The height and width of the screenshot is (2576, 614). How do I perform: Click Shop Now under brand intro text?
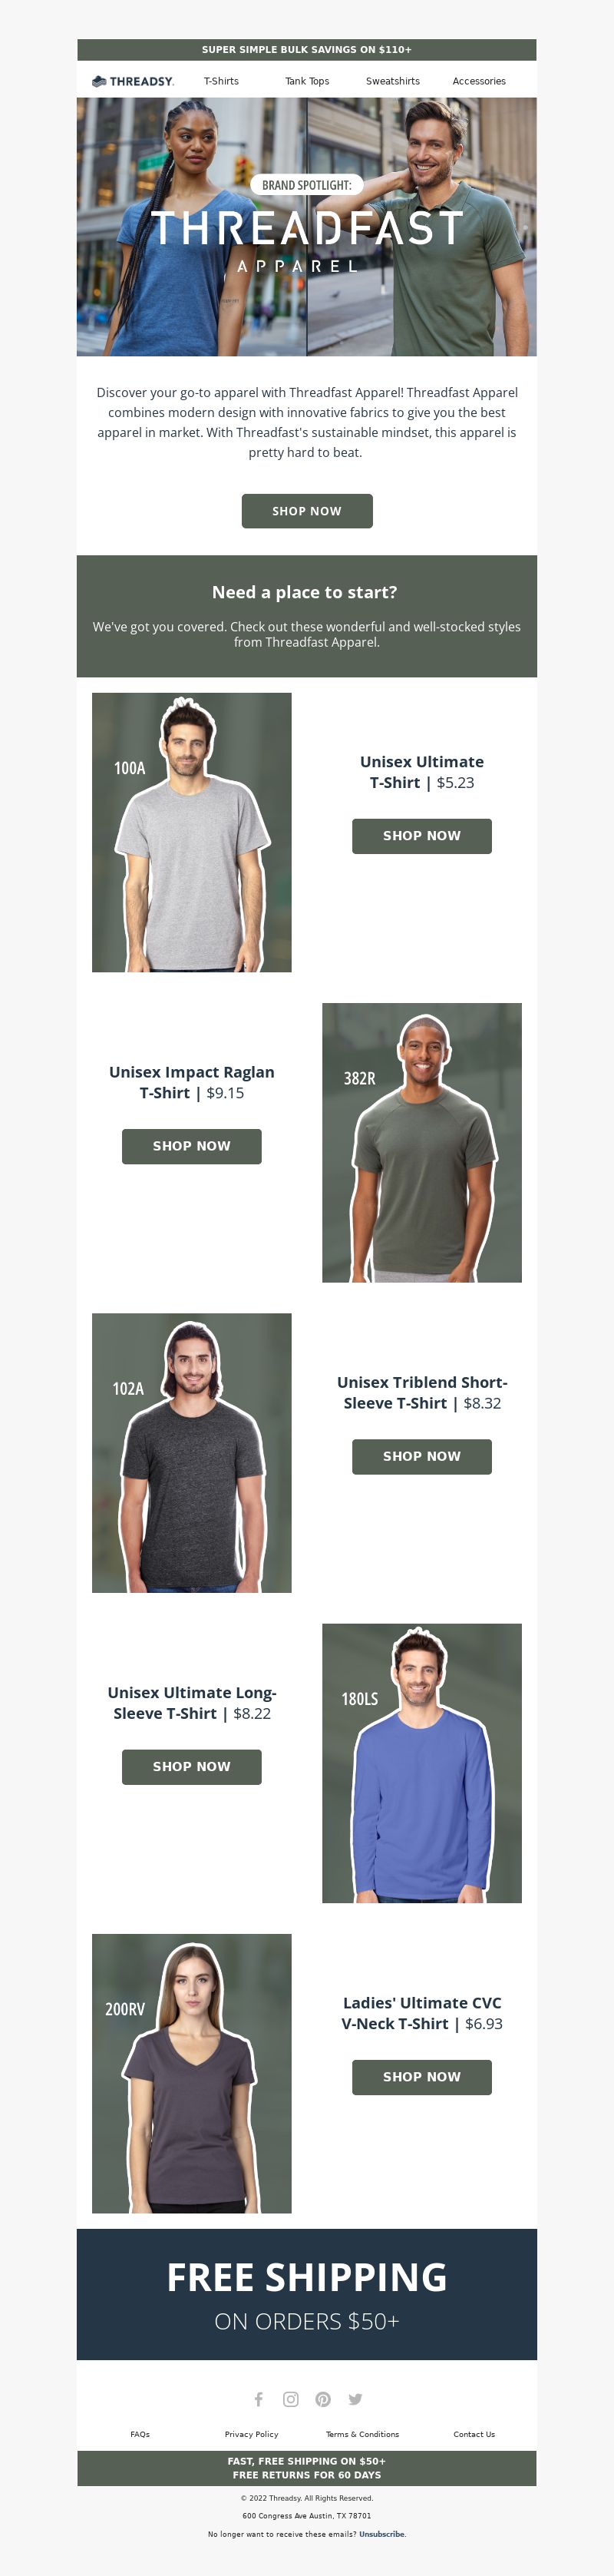[x=307, y=511]
